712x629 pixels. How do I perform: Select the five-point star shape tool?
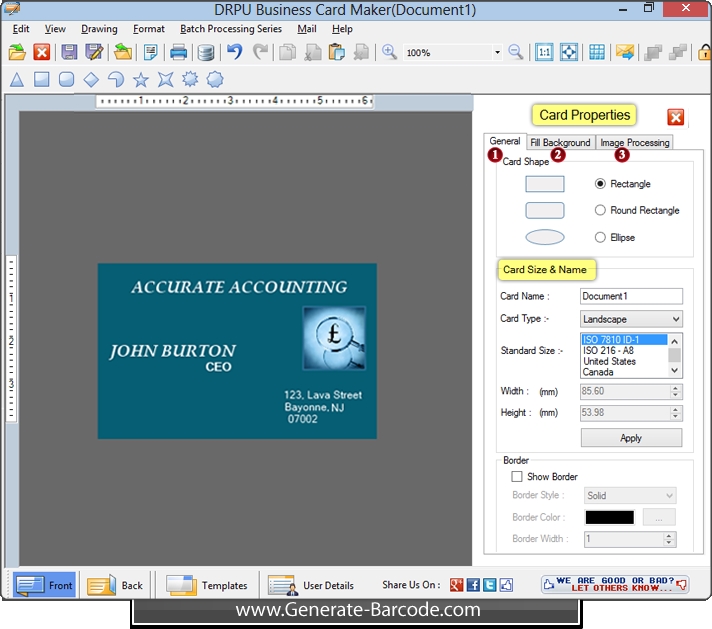[141, 80]
